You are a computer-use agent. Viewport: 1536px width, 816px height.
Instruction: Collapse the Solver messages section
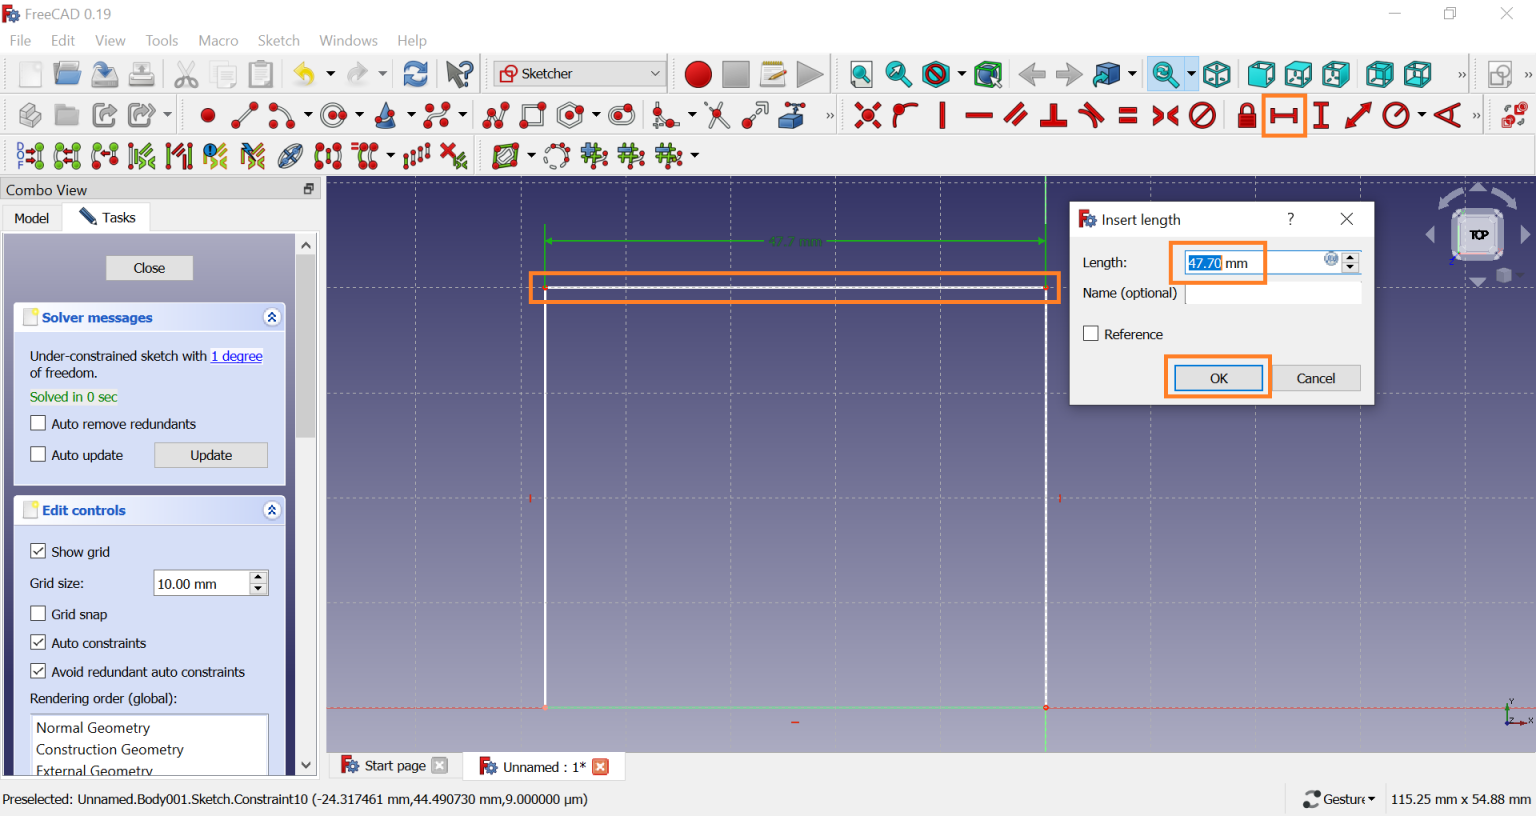(271, 317)
